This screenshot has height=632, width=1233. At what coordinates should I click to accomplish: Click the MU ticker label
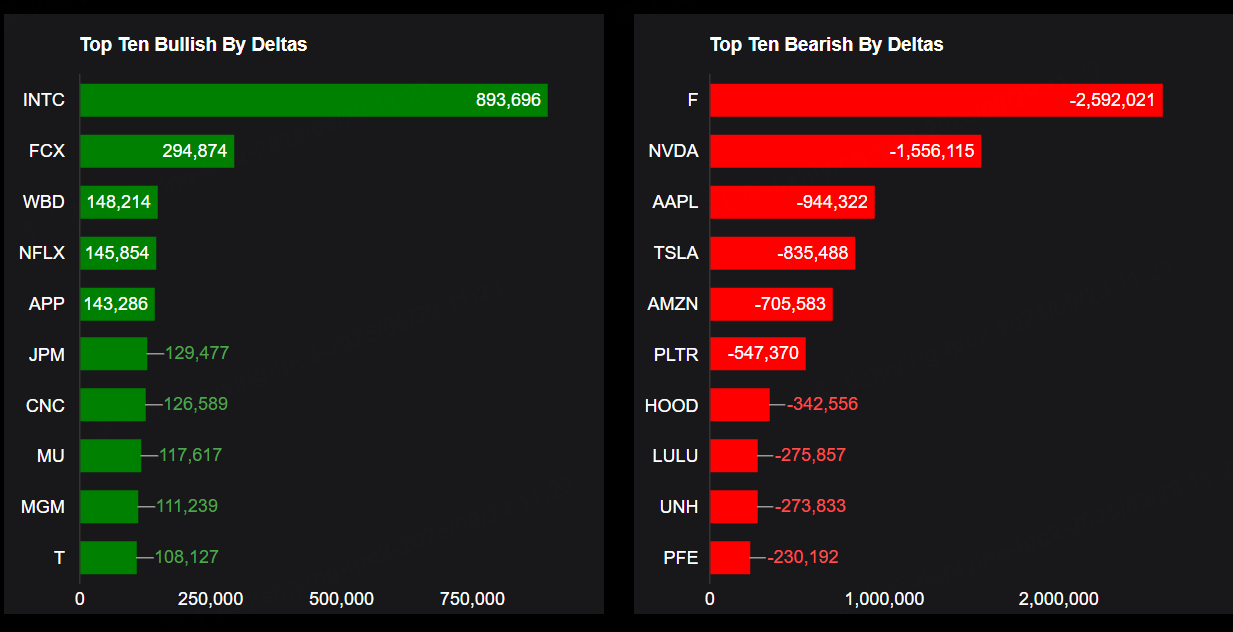click(50, 456)
